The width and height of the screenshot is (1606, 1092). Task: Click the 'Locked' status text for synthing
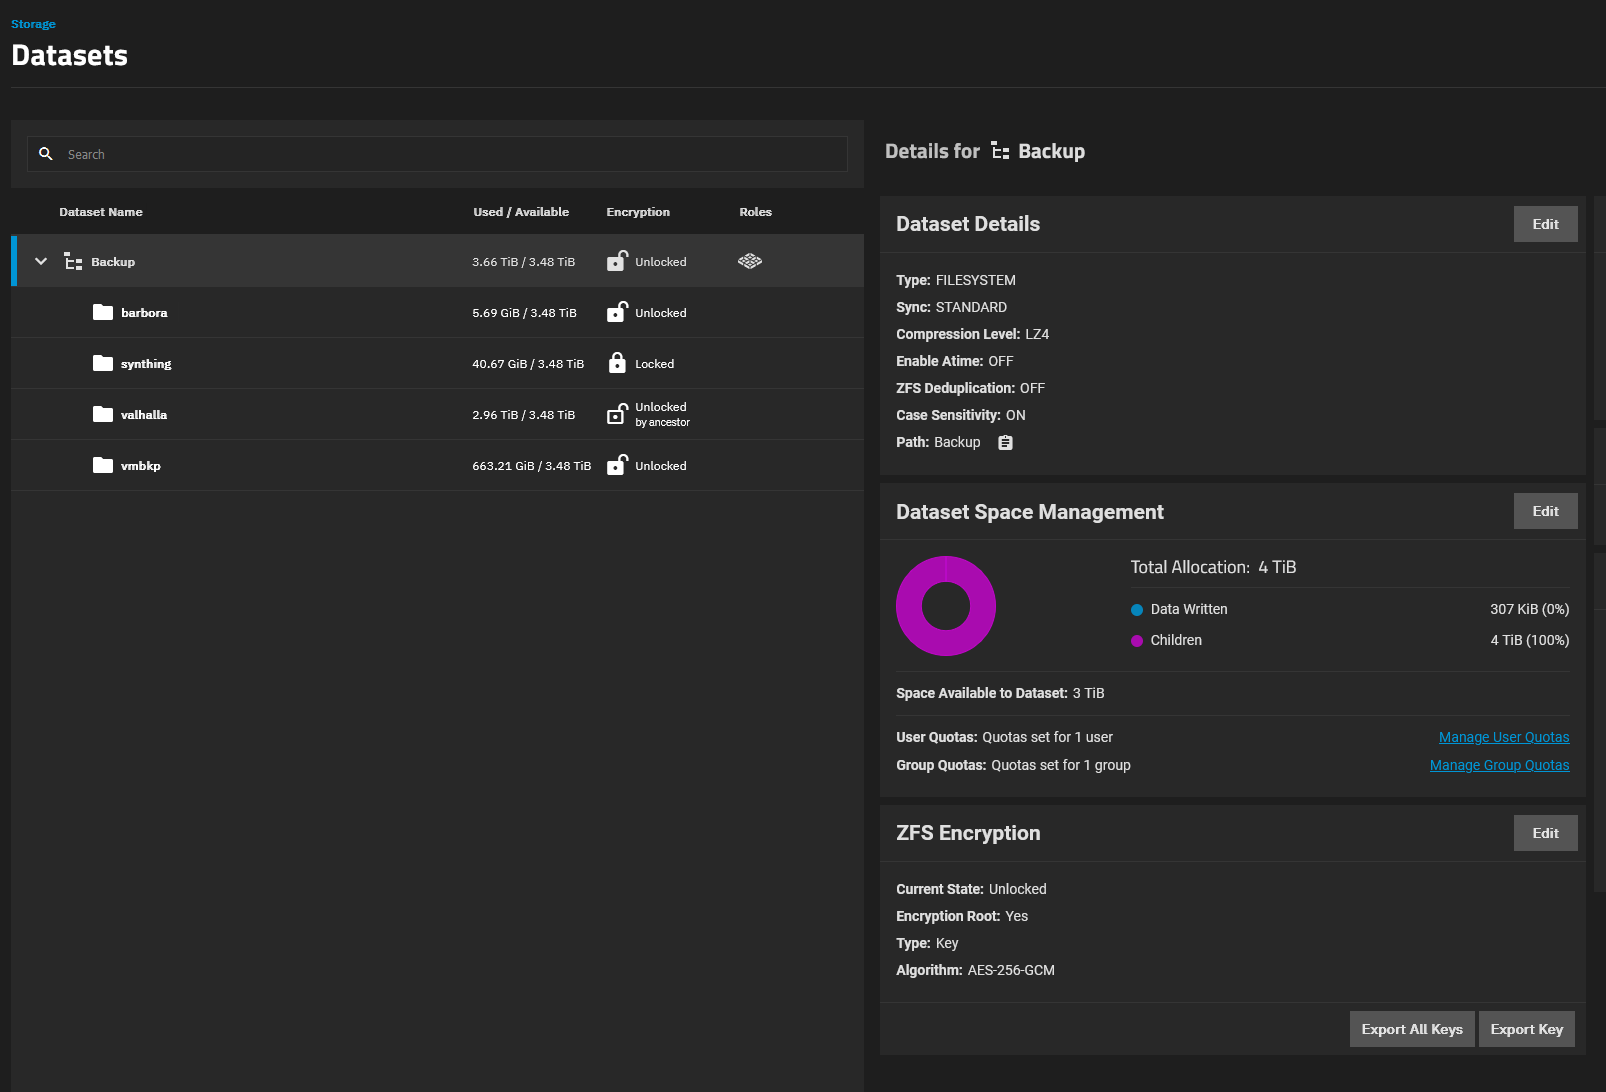[x=655, y=364]
